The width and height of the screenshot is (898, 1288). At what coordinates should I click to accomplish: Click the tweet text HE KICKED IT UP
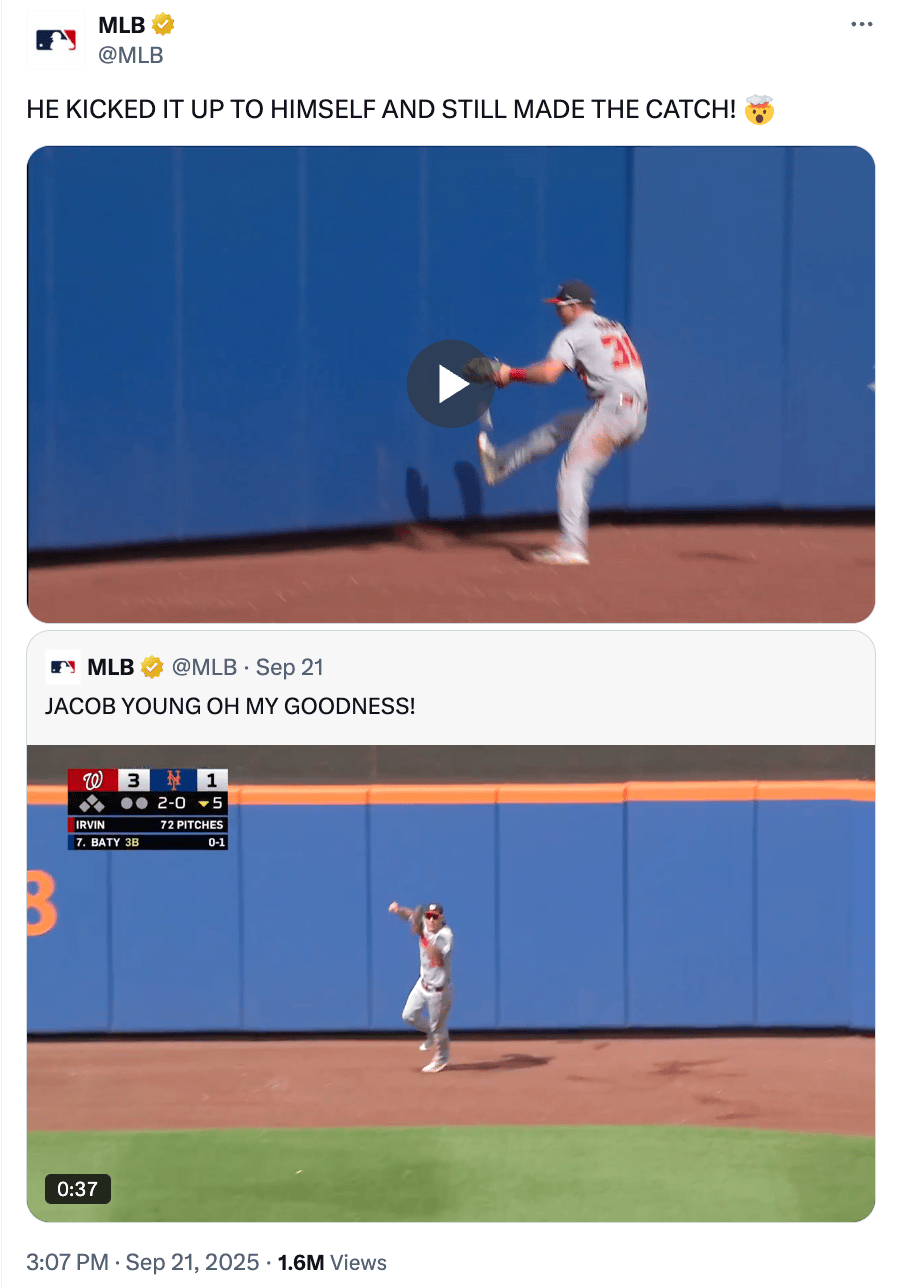(x=380, y=110)
